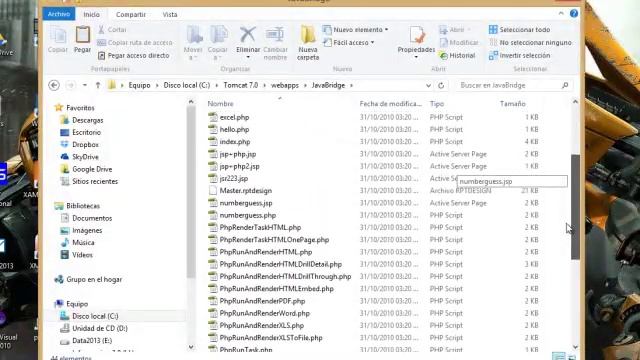Select the excel.php file icon

(x=213, y=117)
